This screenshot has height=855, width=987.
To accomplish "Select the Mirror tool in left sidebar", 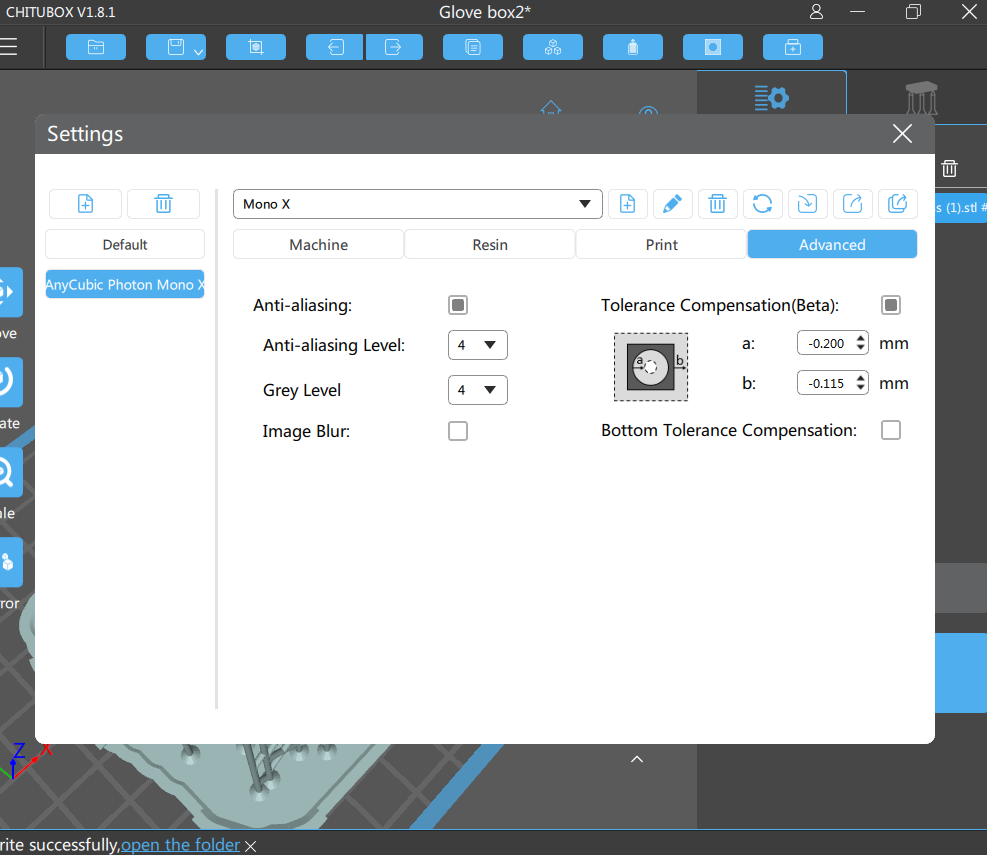I will coord(9,562).
